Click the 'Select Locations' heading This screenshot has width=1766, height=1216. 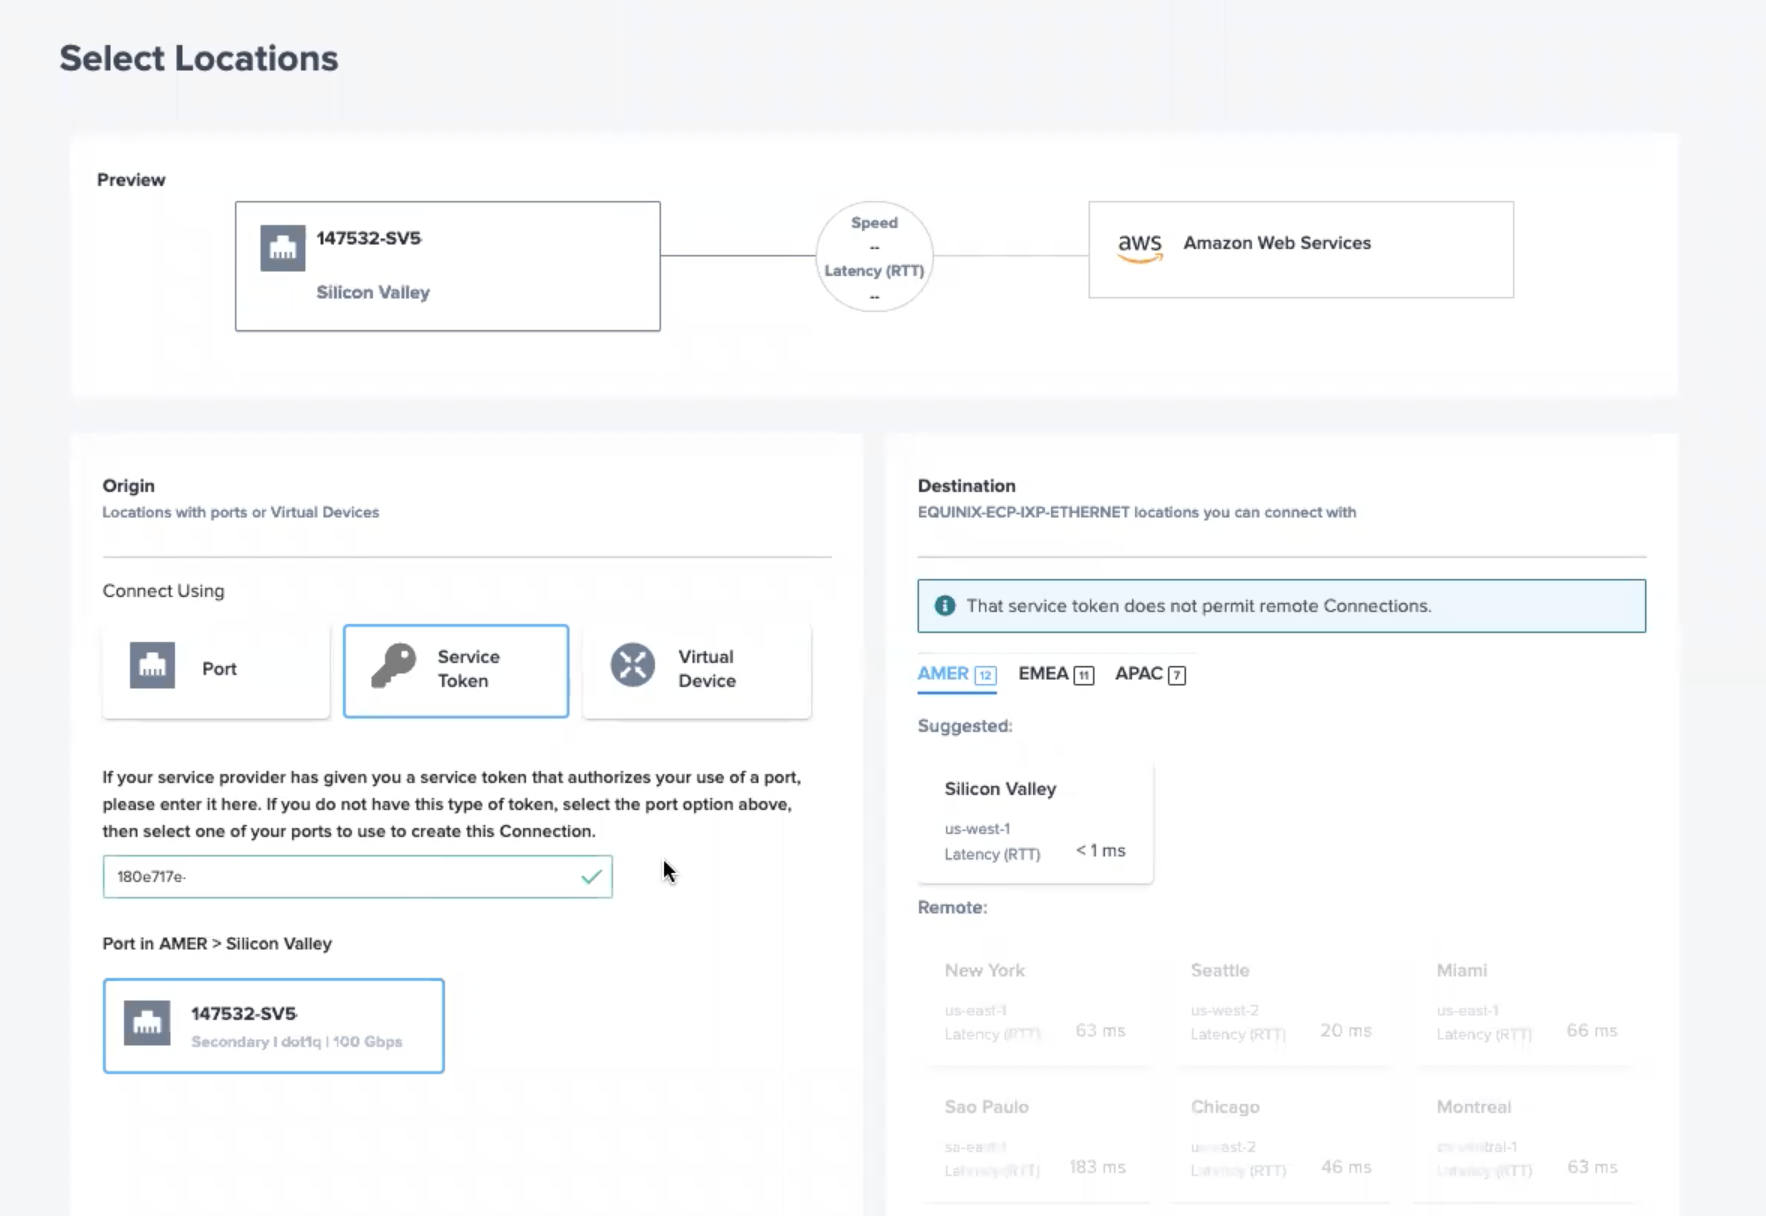199,58
